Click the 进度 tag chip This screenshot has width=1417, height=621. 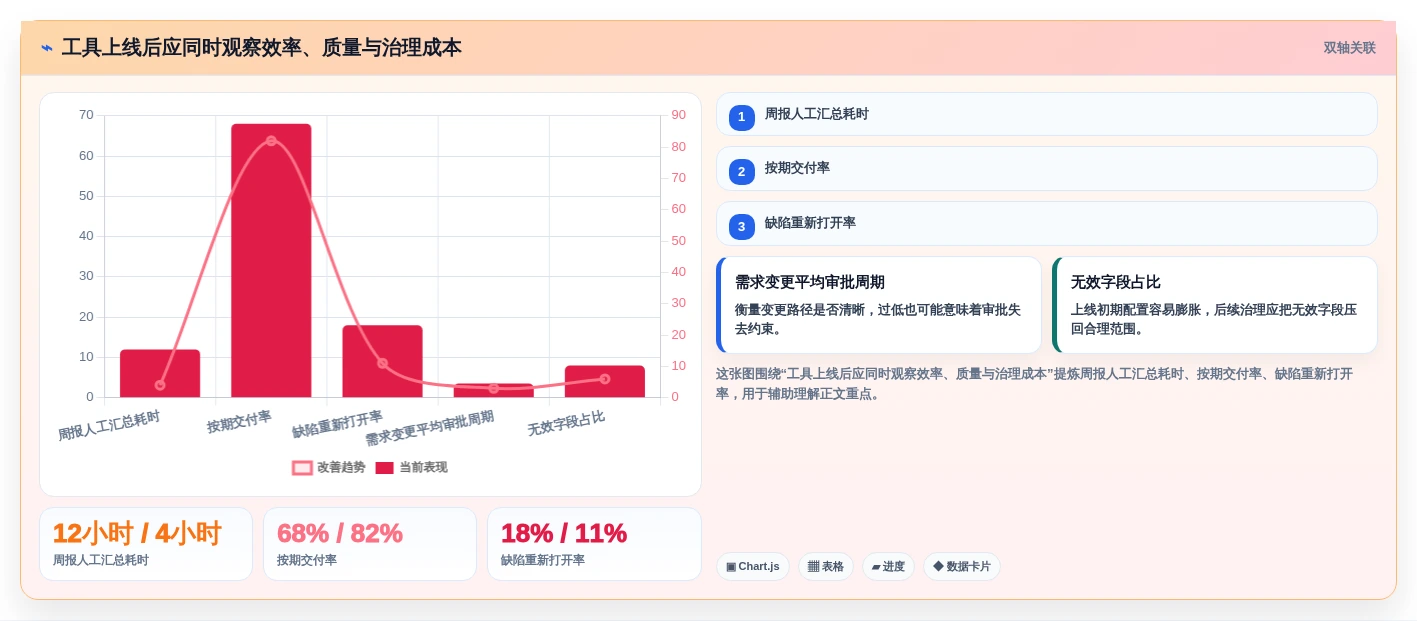click(x=888, y=567)
